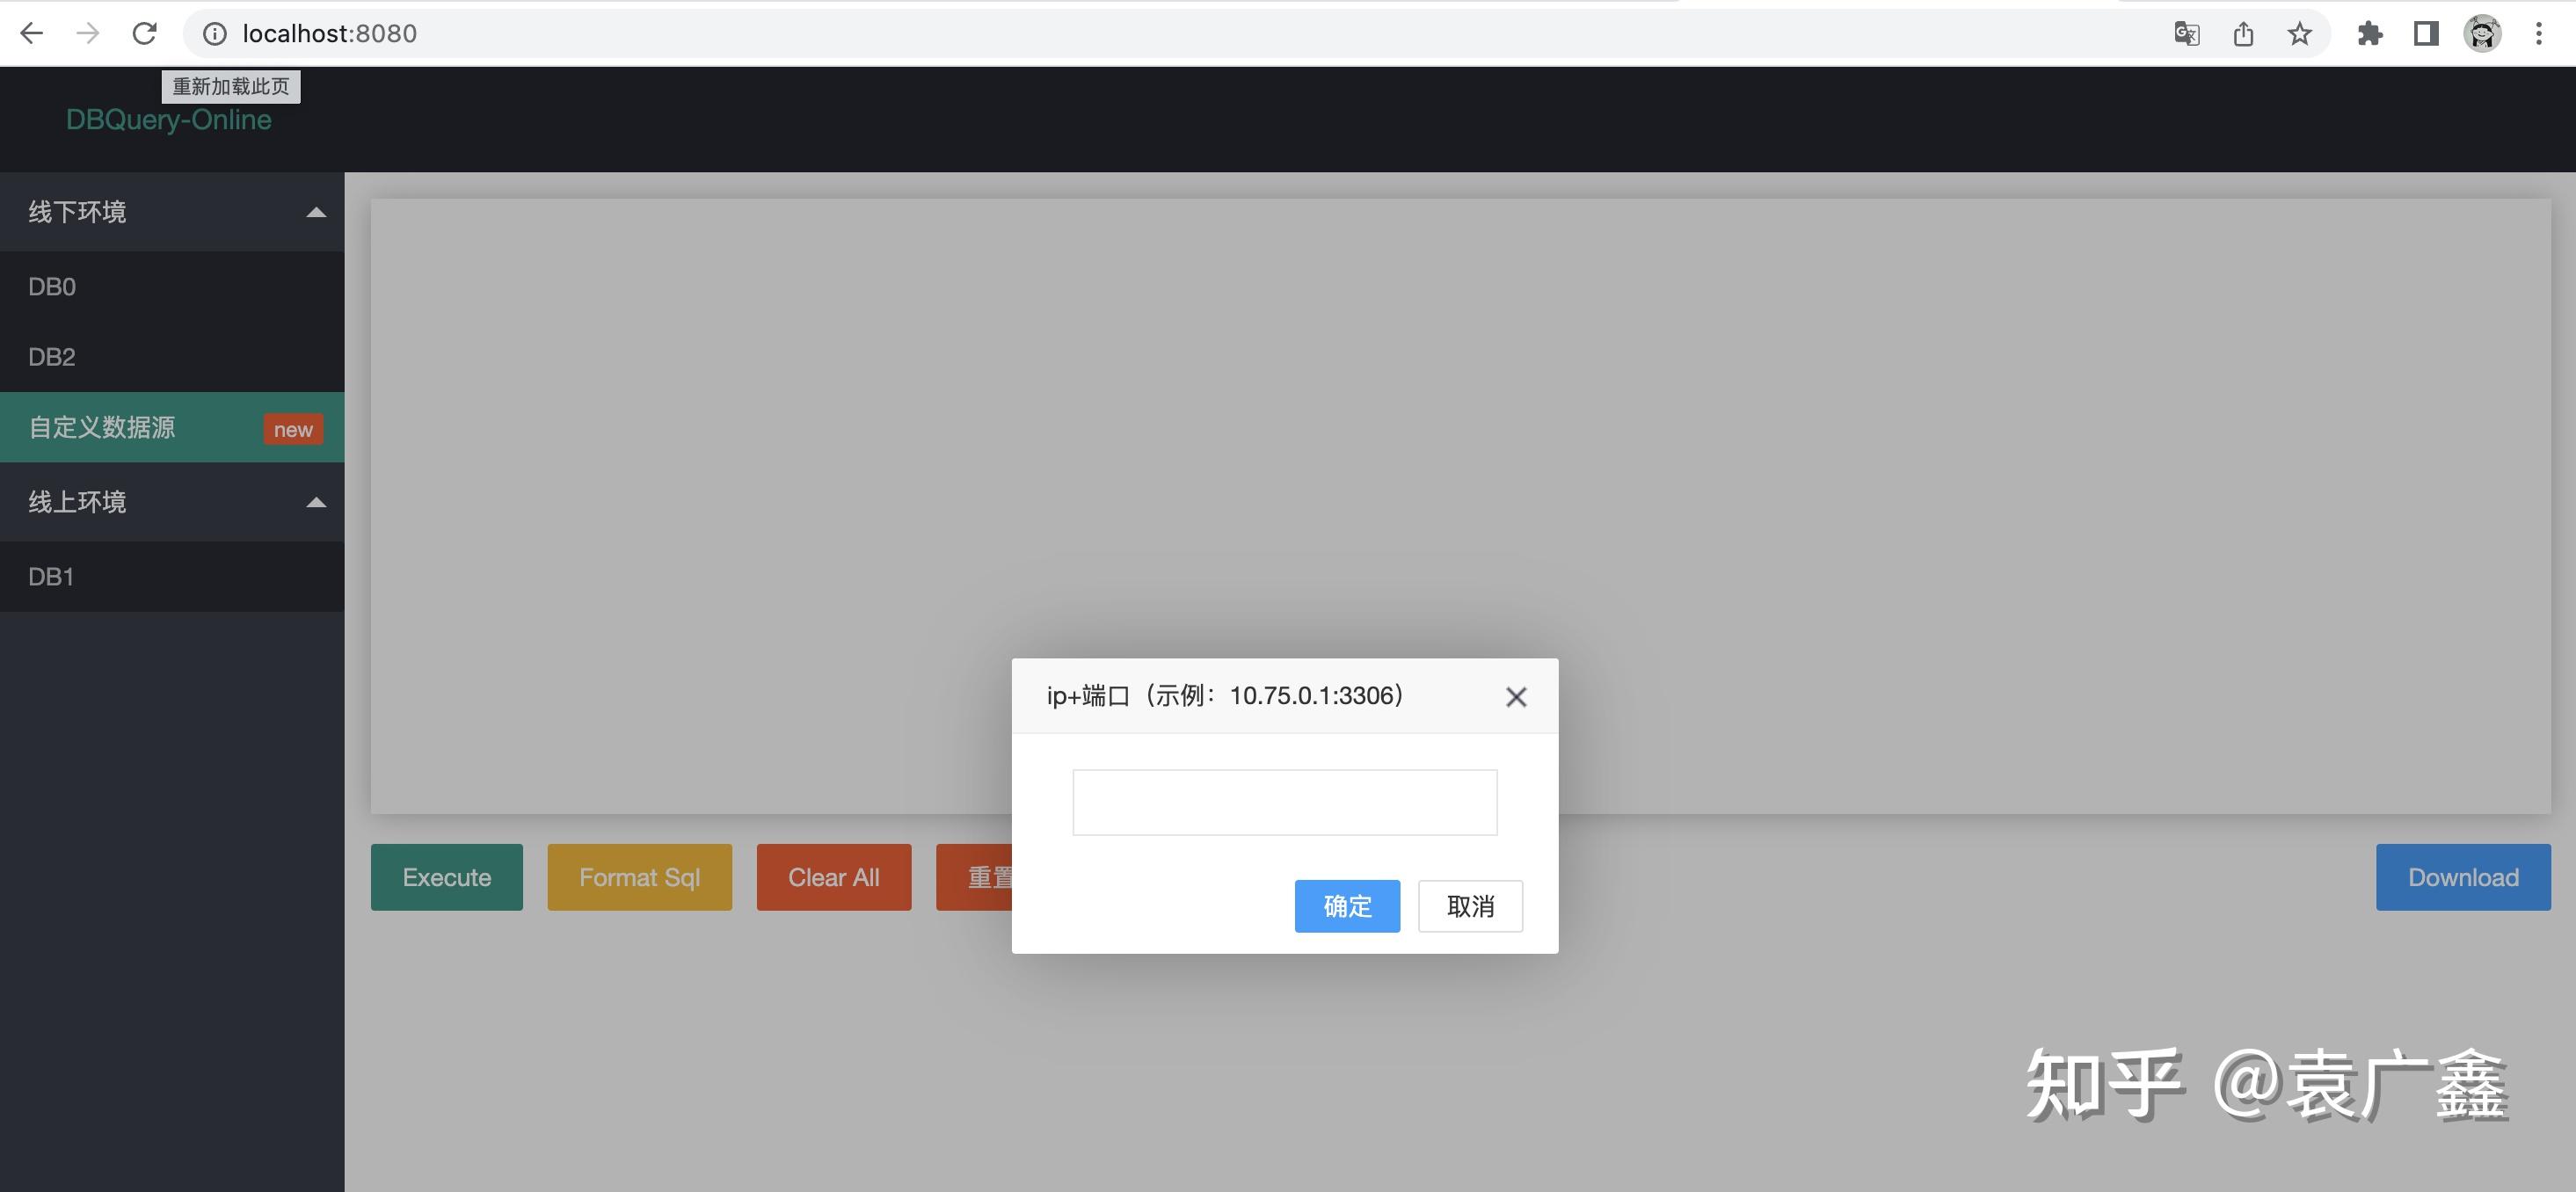Open the browser extensions puzzle icon
Image resolution: width=2576 pixels, height=1192 pixels.
coord(2369,33)
